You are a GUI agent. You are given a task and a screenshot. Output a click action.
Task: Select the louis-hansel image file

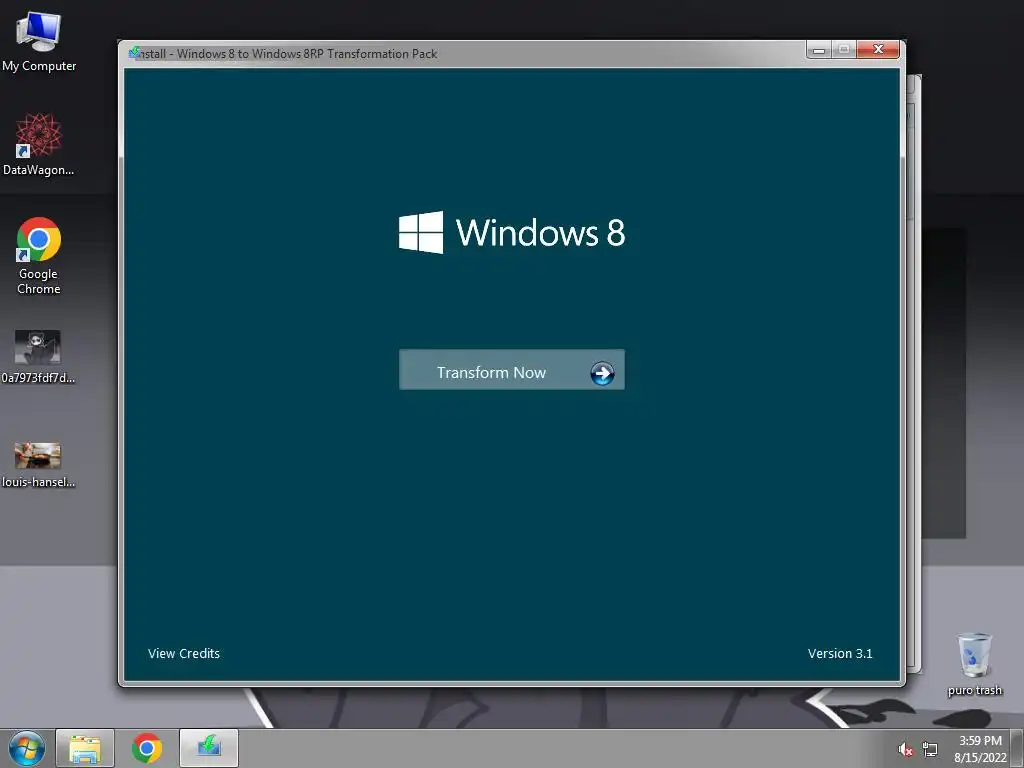click(38, 465)
